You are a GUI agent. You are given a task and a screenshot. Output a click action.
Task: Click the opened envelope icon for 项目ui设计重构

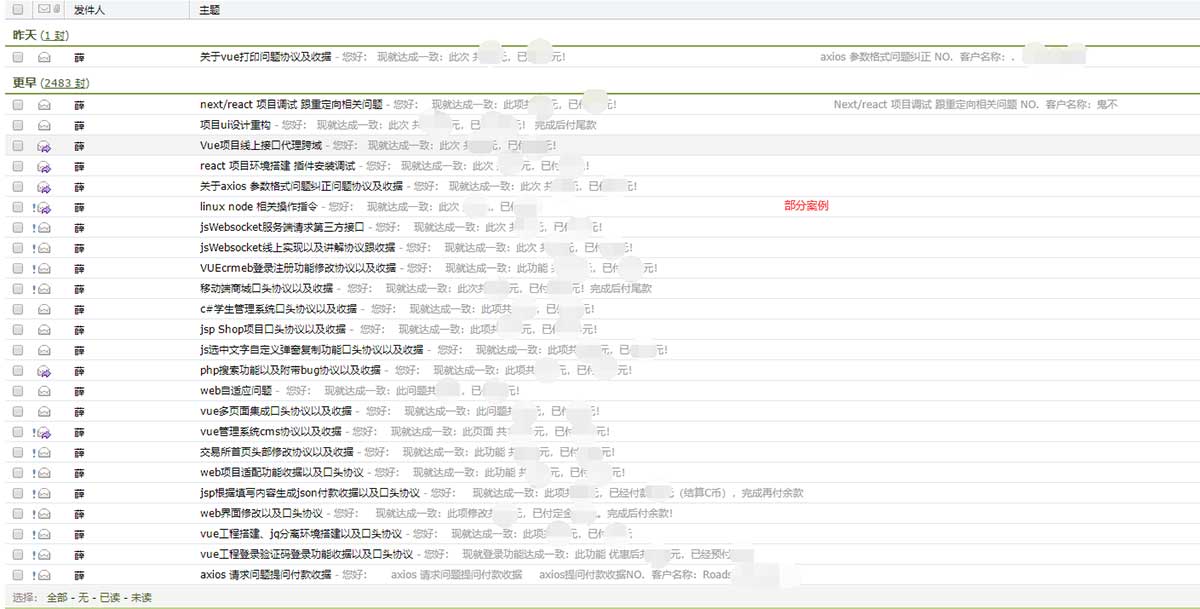pos(44,125)
